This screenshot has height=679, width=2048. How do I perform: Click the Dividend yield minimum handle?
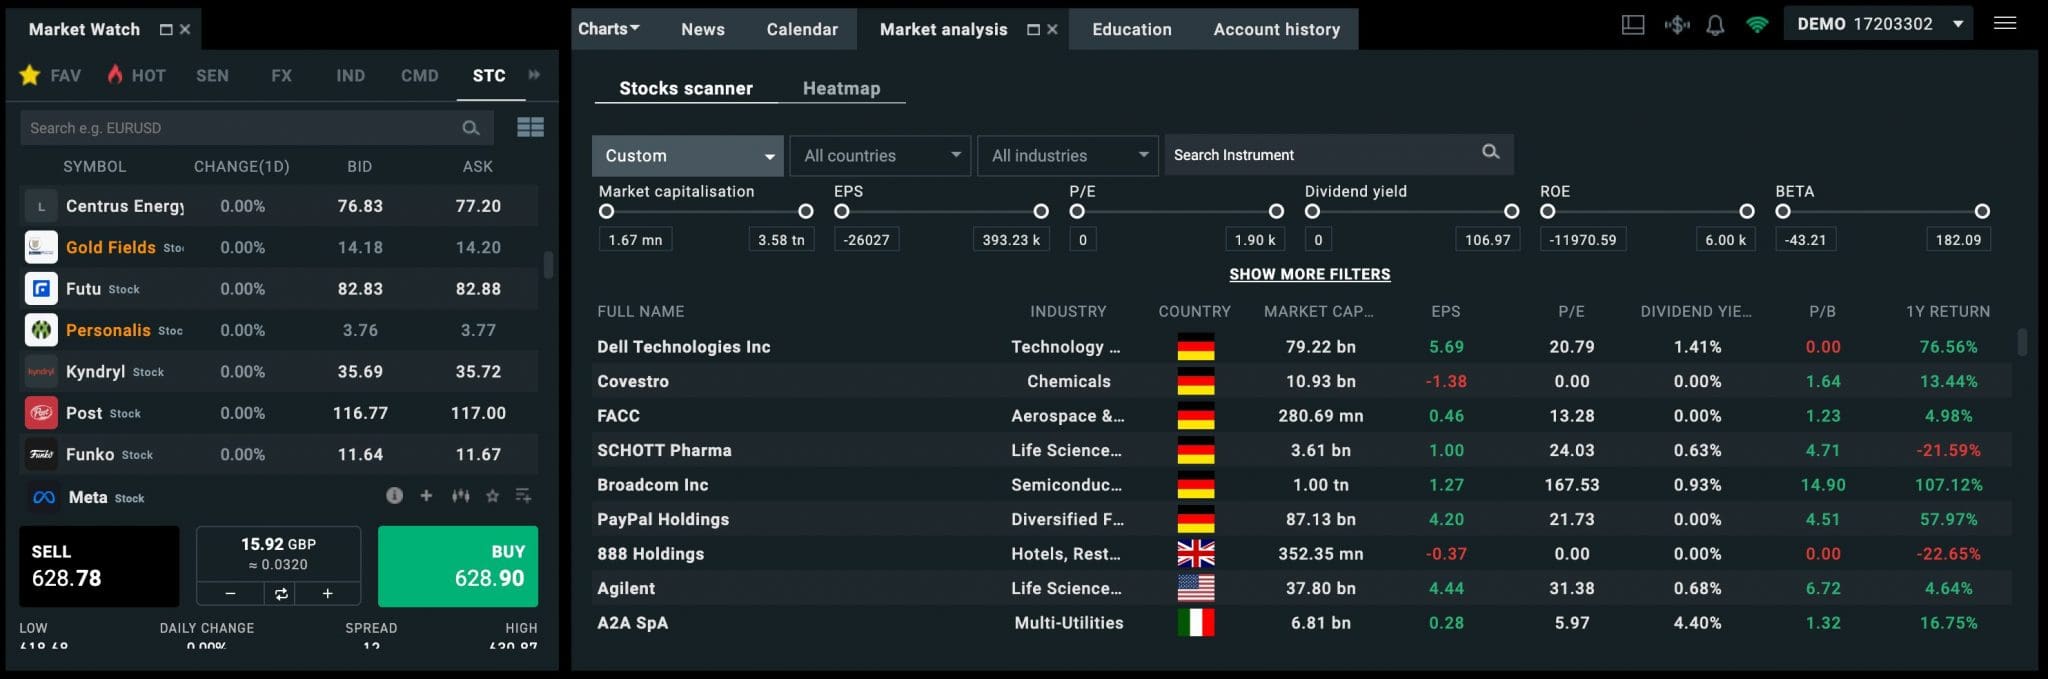tap(1312, 211)
